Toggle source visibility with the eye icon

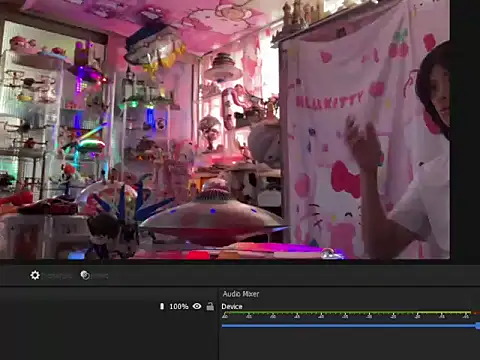[197, 306]
